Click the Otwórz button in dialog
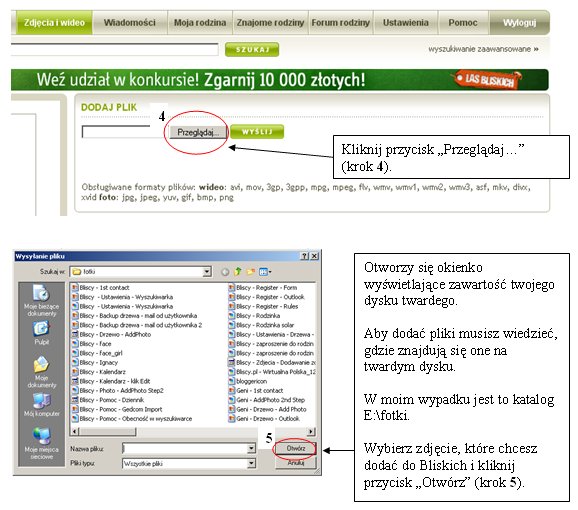Image resolution: width=578 pixels, height=510 pixels. click(296, 448)
